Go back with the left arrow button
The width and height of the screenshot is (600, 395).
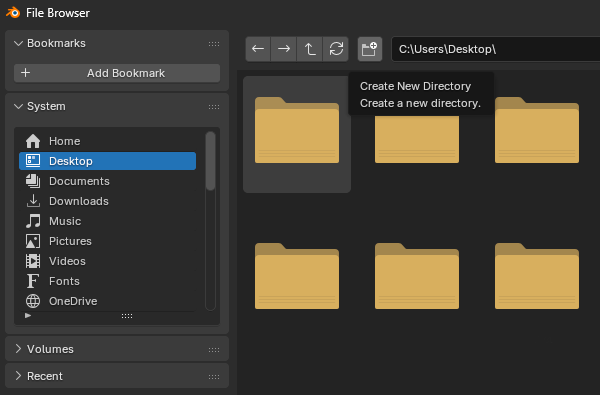(258, 49)
